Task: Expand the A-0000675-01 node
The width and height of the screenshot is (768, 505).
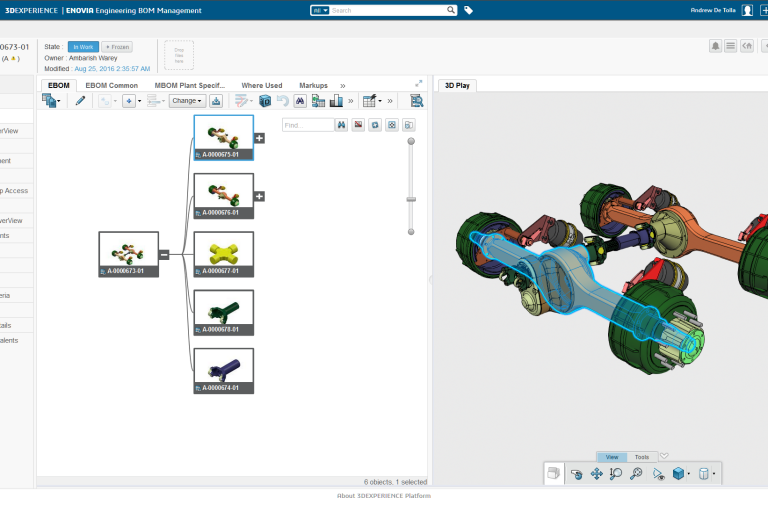Action: pos(259,138)
